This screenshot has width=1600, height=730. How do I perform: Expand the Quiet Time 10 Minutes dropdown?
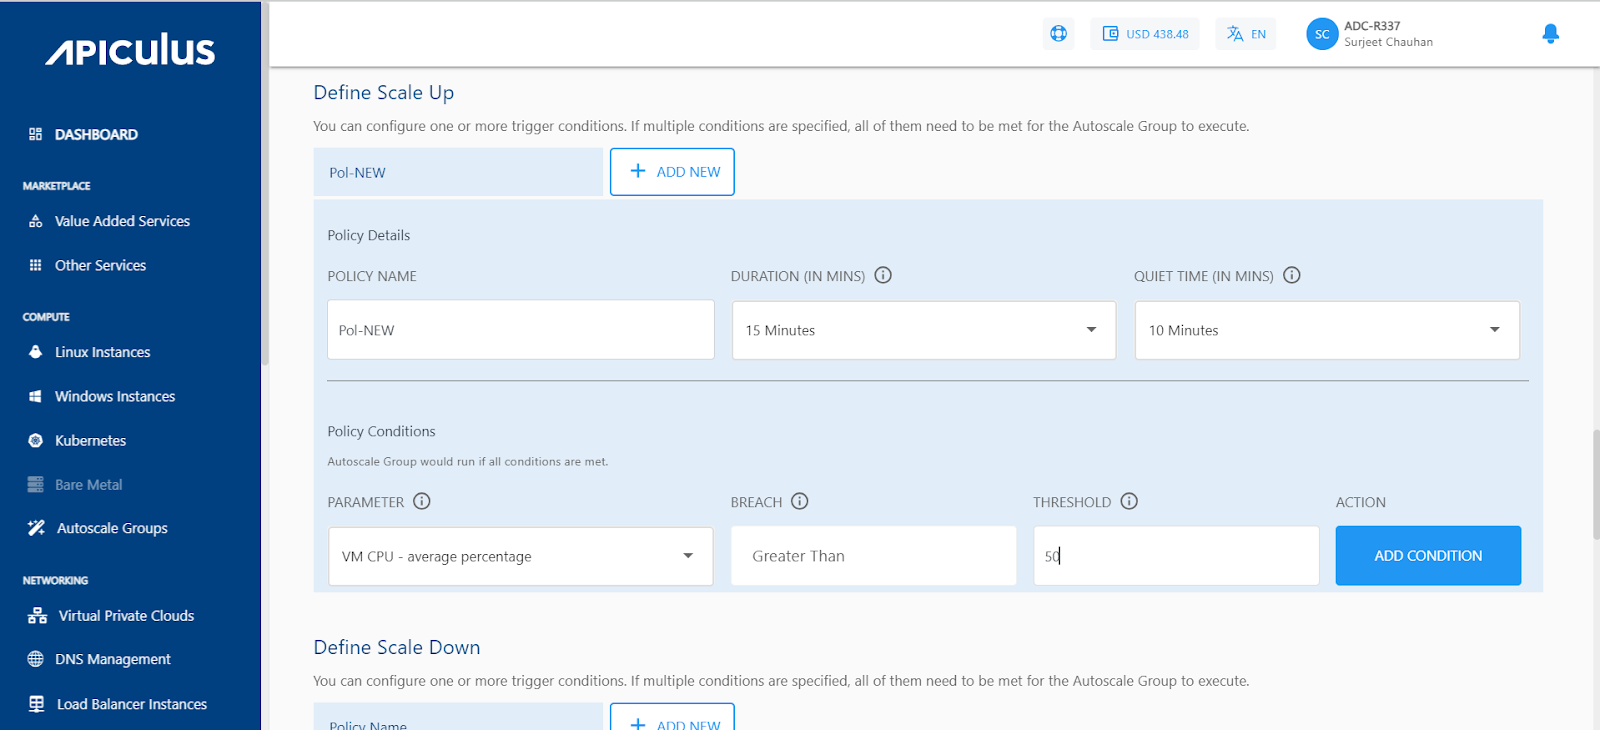tap(1326, 330)
